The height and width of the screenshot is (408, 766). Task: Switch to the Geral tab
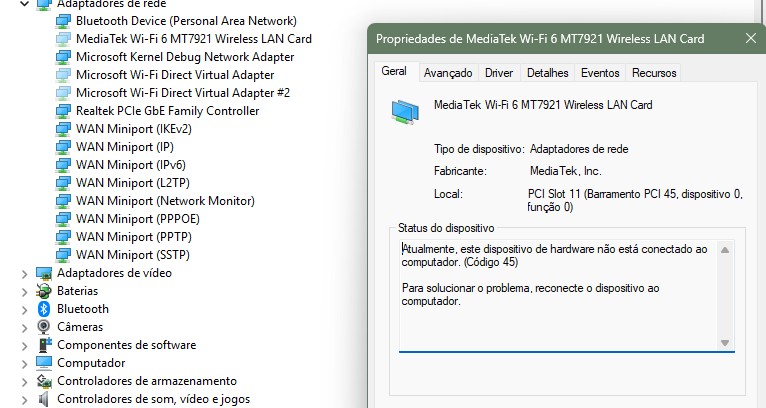click(x=394, y=71)
